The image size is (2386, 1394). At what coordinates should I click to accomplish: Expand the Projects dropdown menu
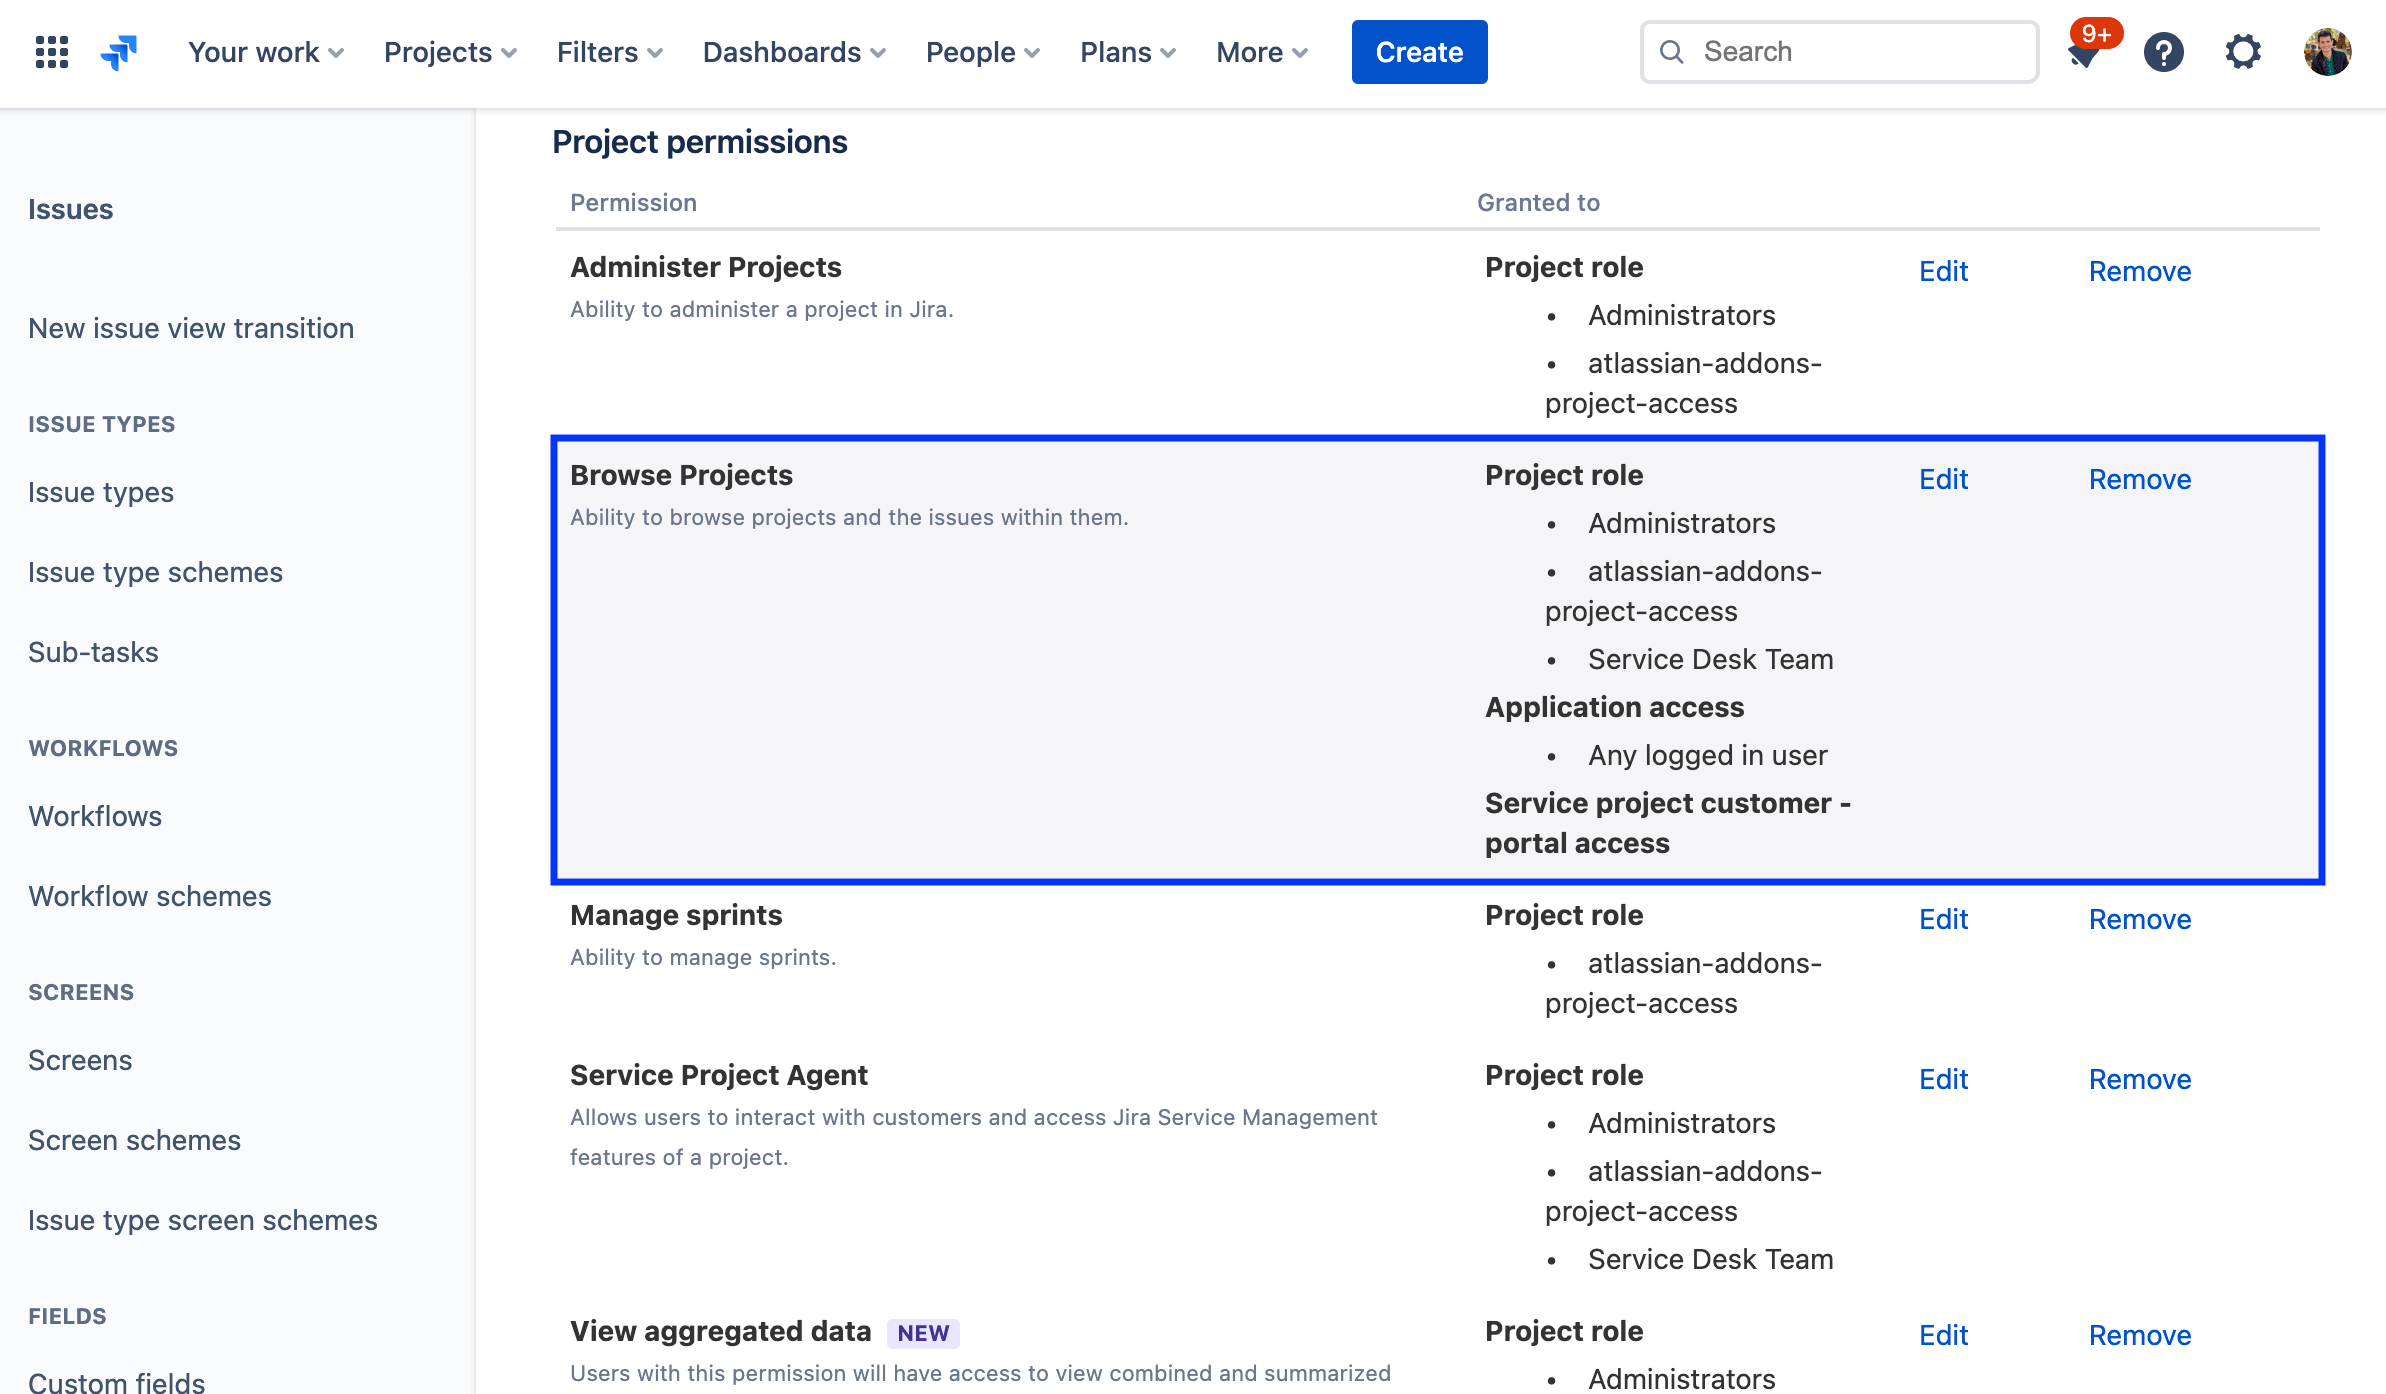pos(450,51)
